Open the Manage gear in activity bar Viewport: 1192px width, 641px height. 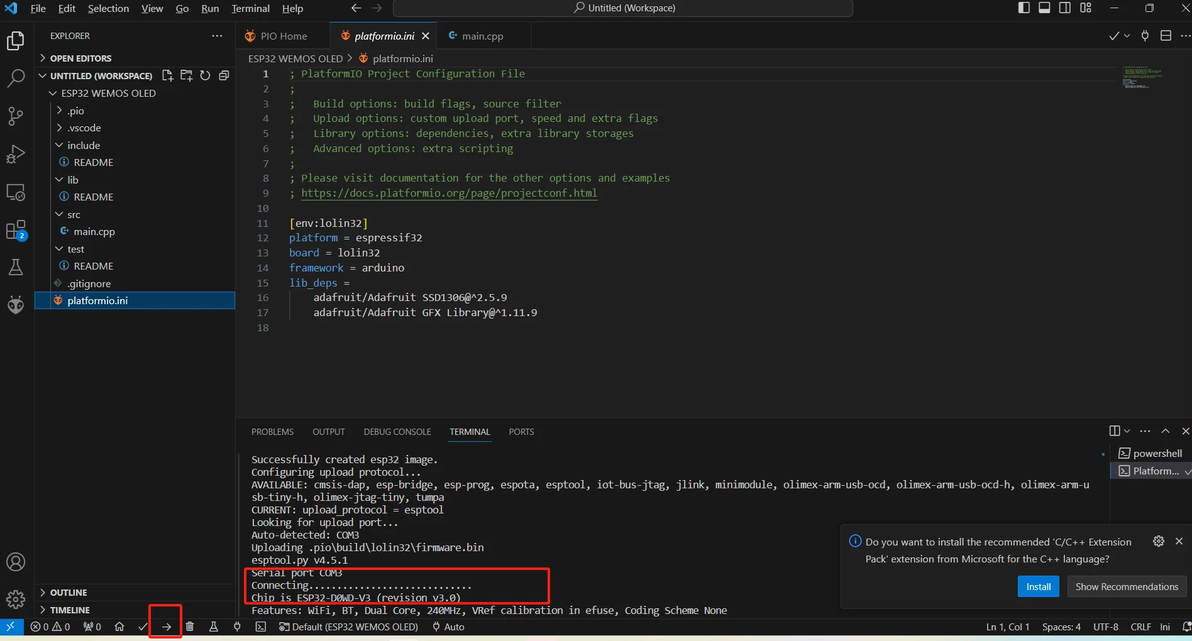[x=15, y=599]
